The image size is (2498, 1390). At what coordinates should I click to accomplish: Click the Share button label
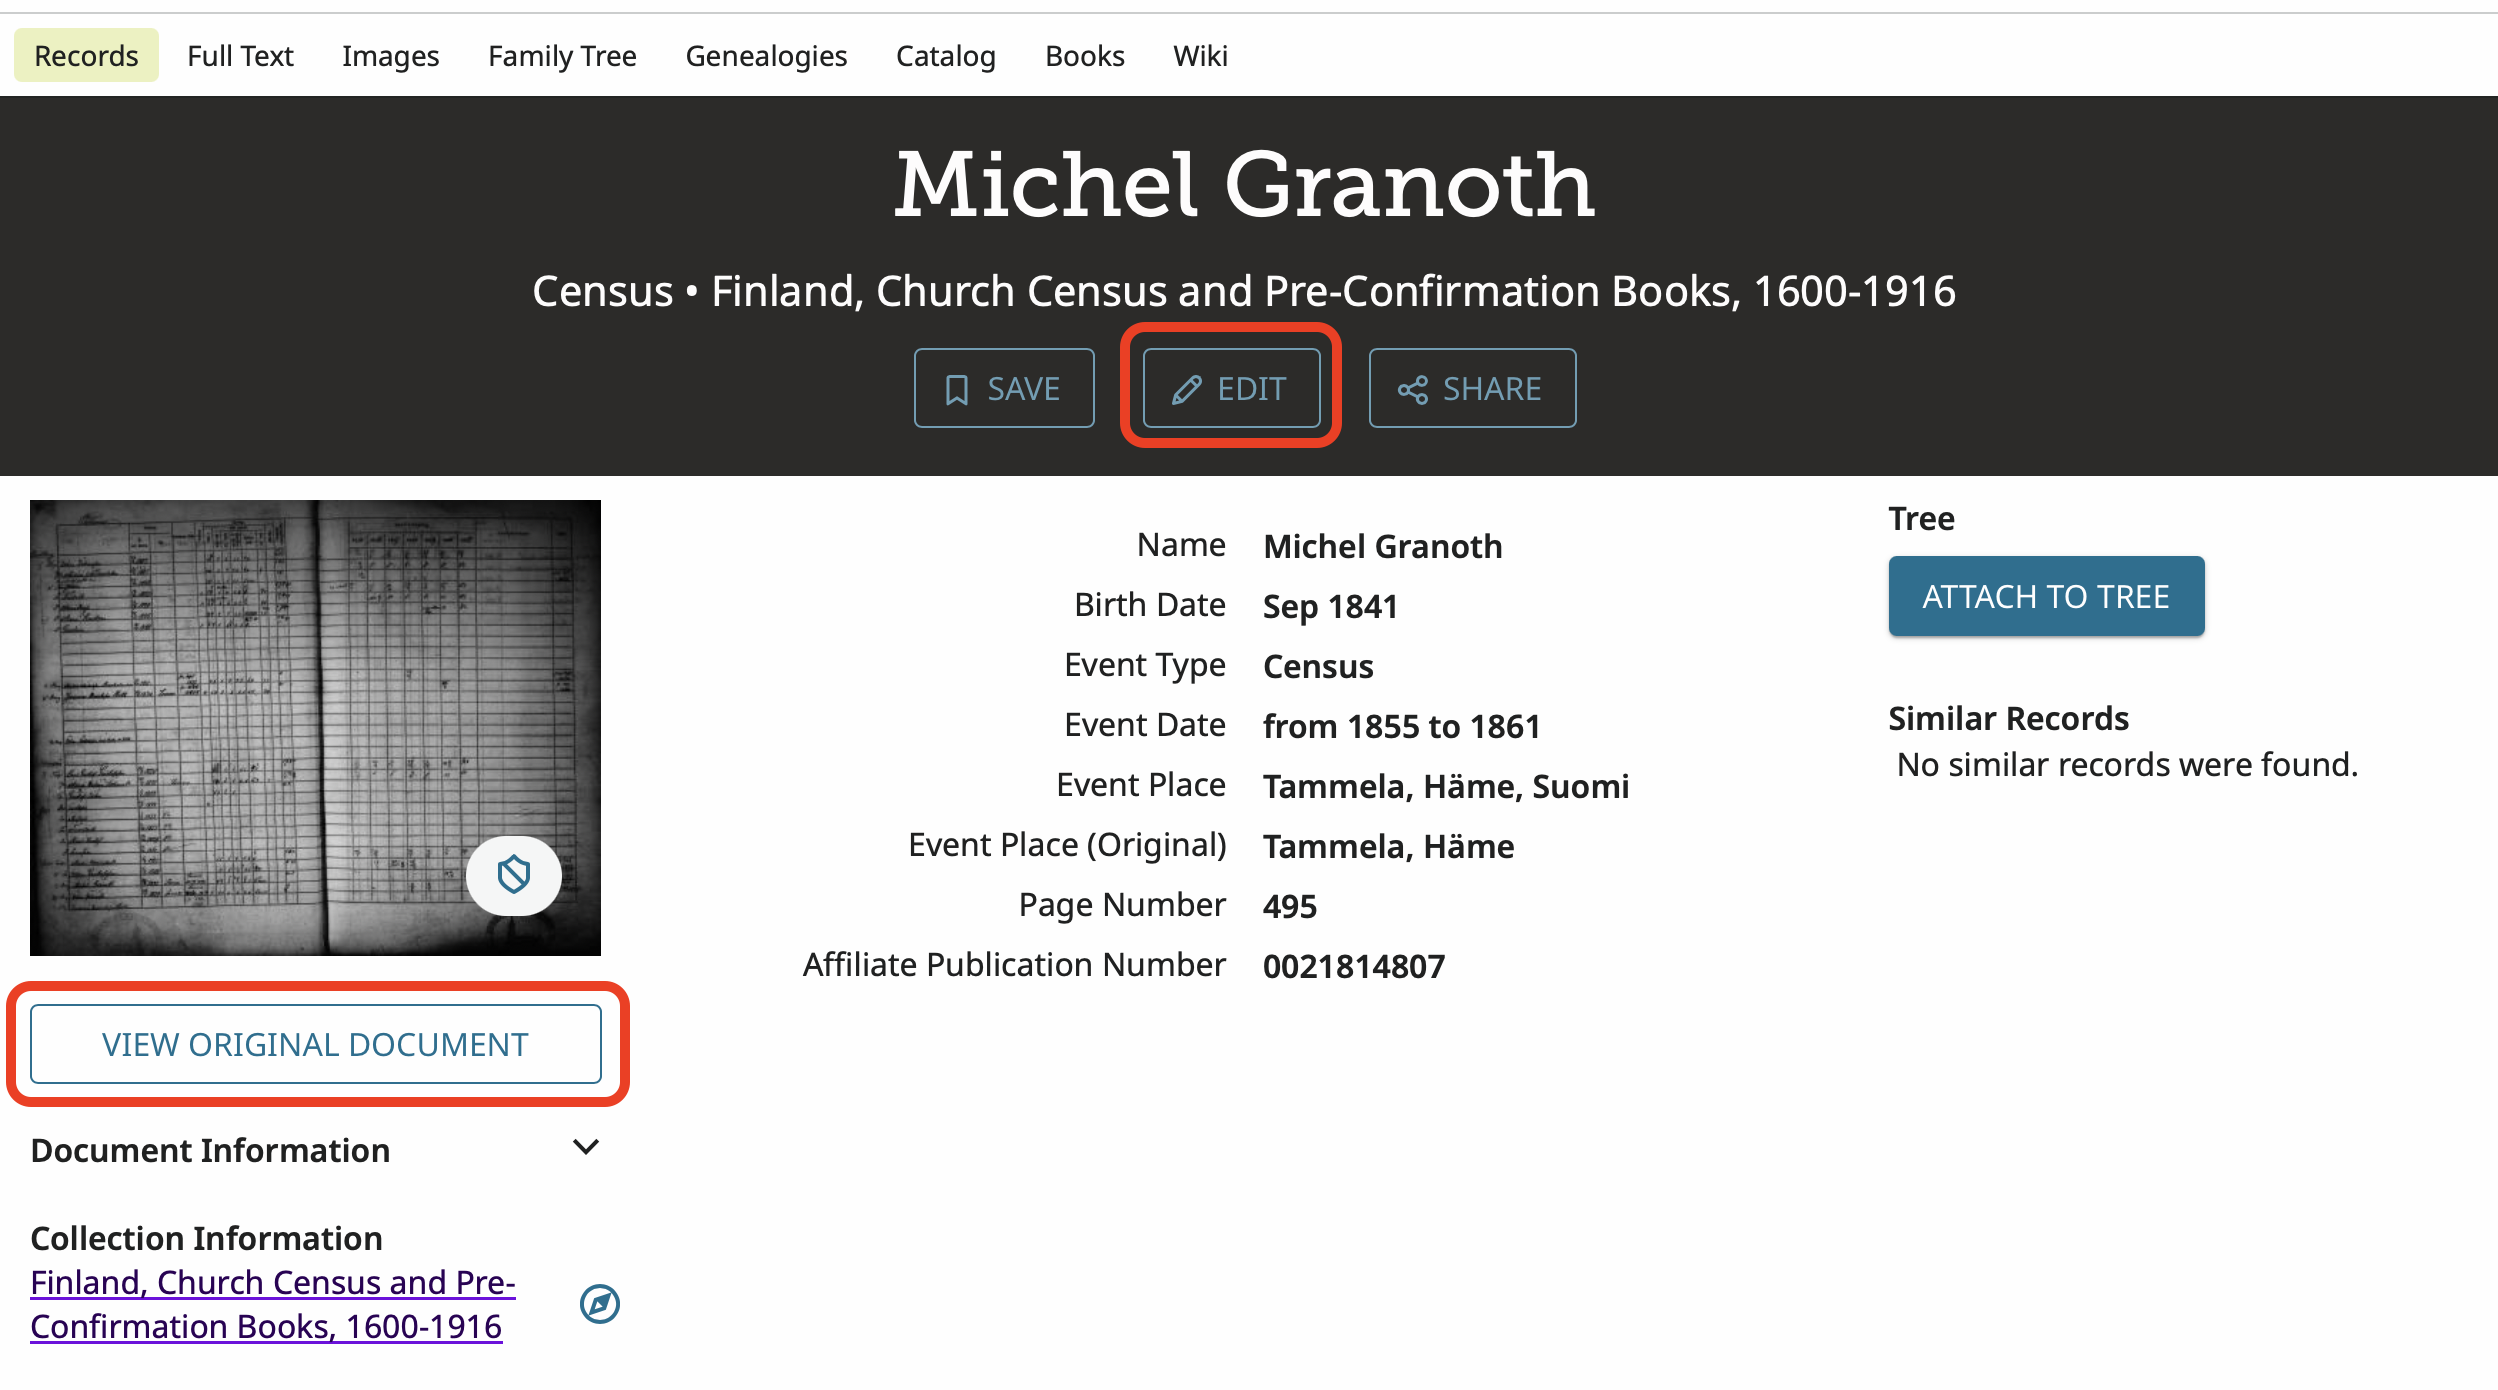1491,389
